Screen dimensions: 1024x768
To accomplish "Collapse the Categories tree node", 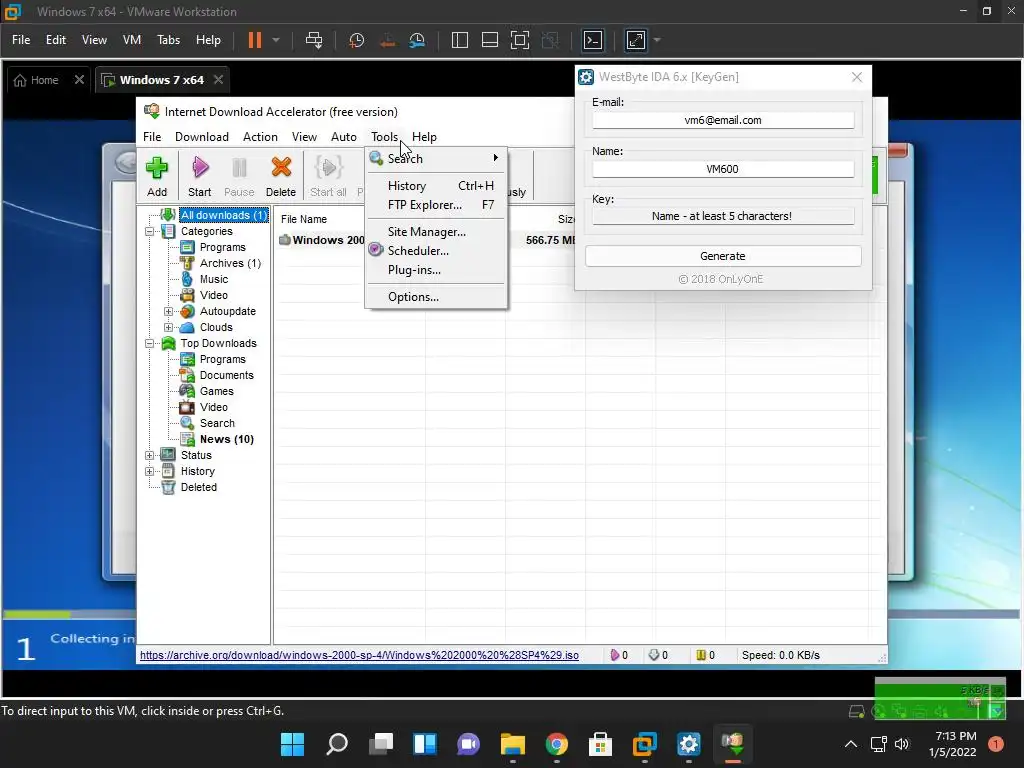I will click(150, 231).
